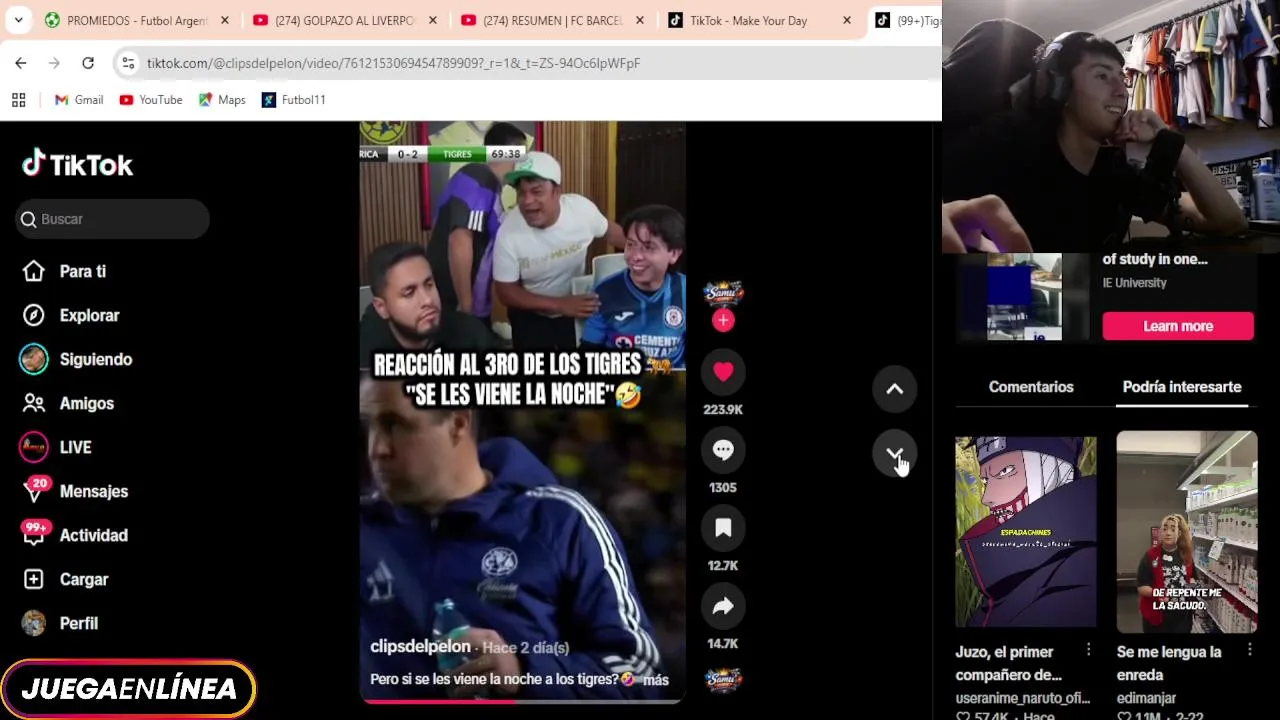Open Para ti feed
This screenshot has height=720, width=1280.
pos(82,271)
